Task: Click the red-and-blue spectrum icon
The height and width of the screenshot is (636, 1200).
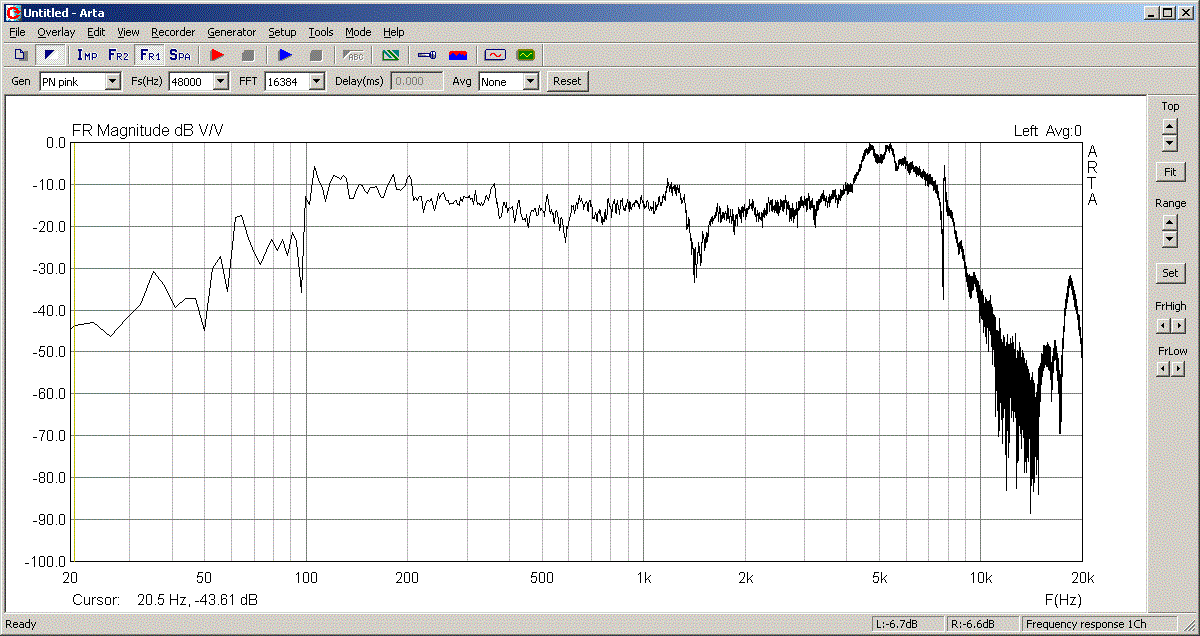Action: (458, 55)
